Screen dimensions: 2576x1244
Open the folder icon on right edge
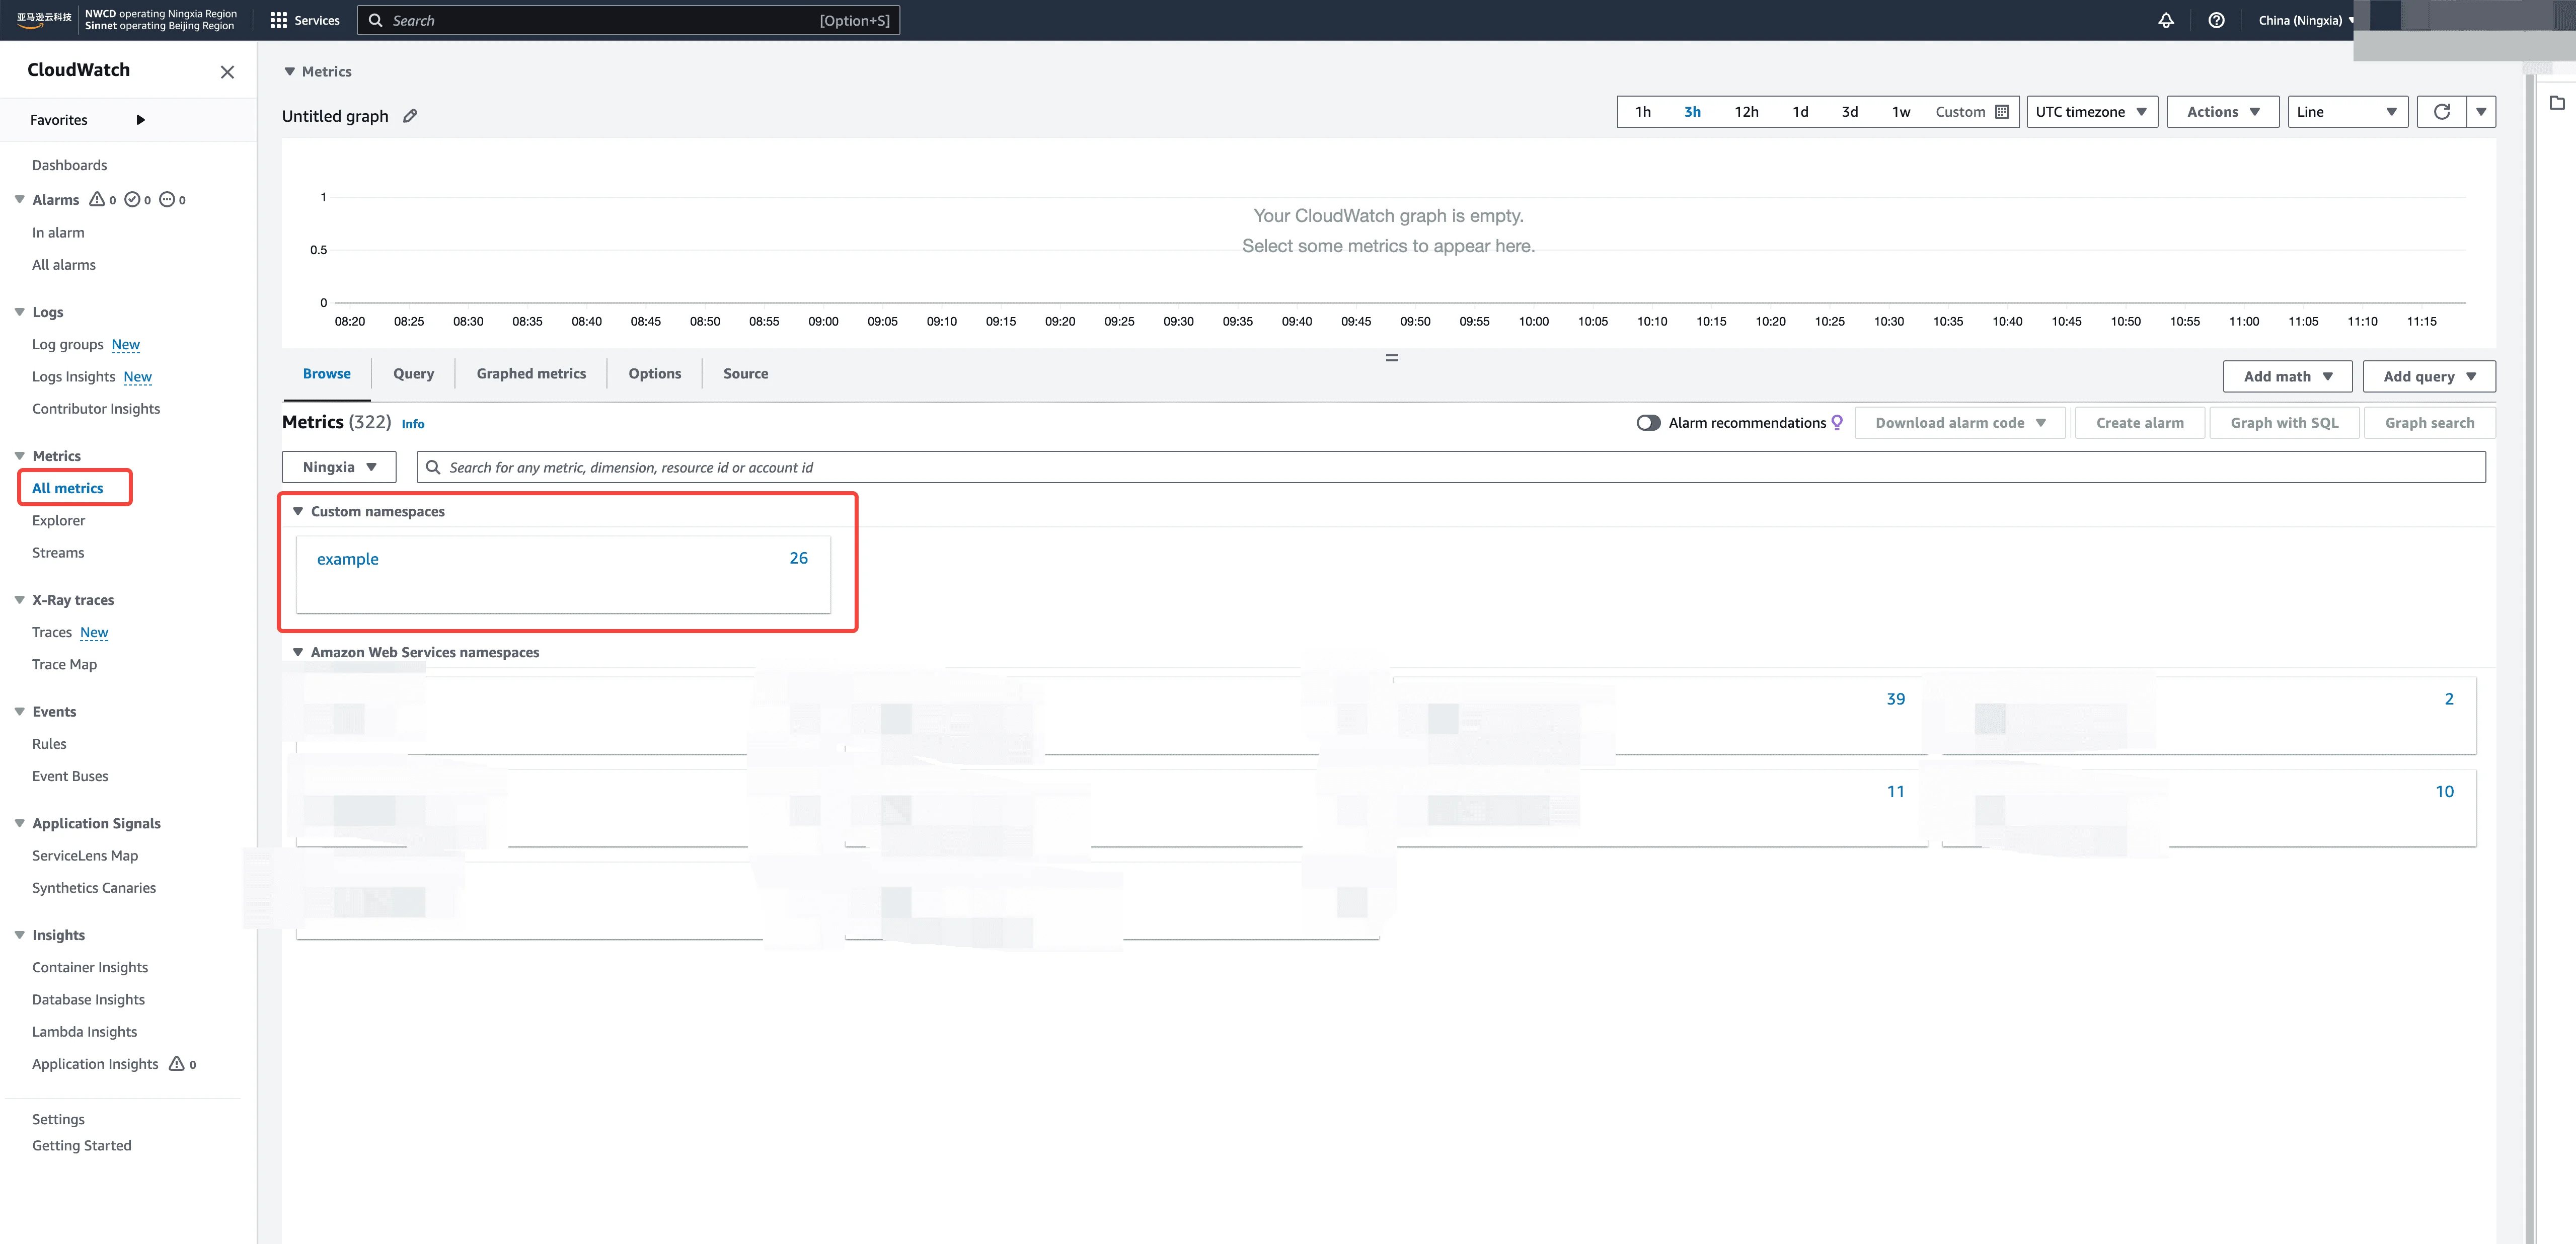2557,103
